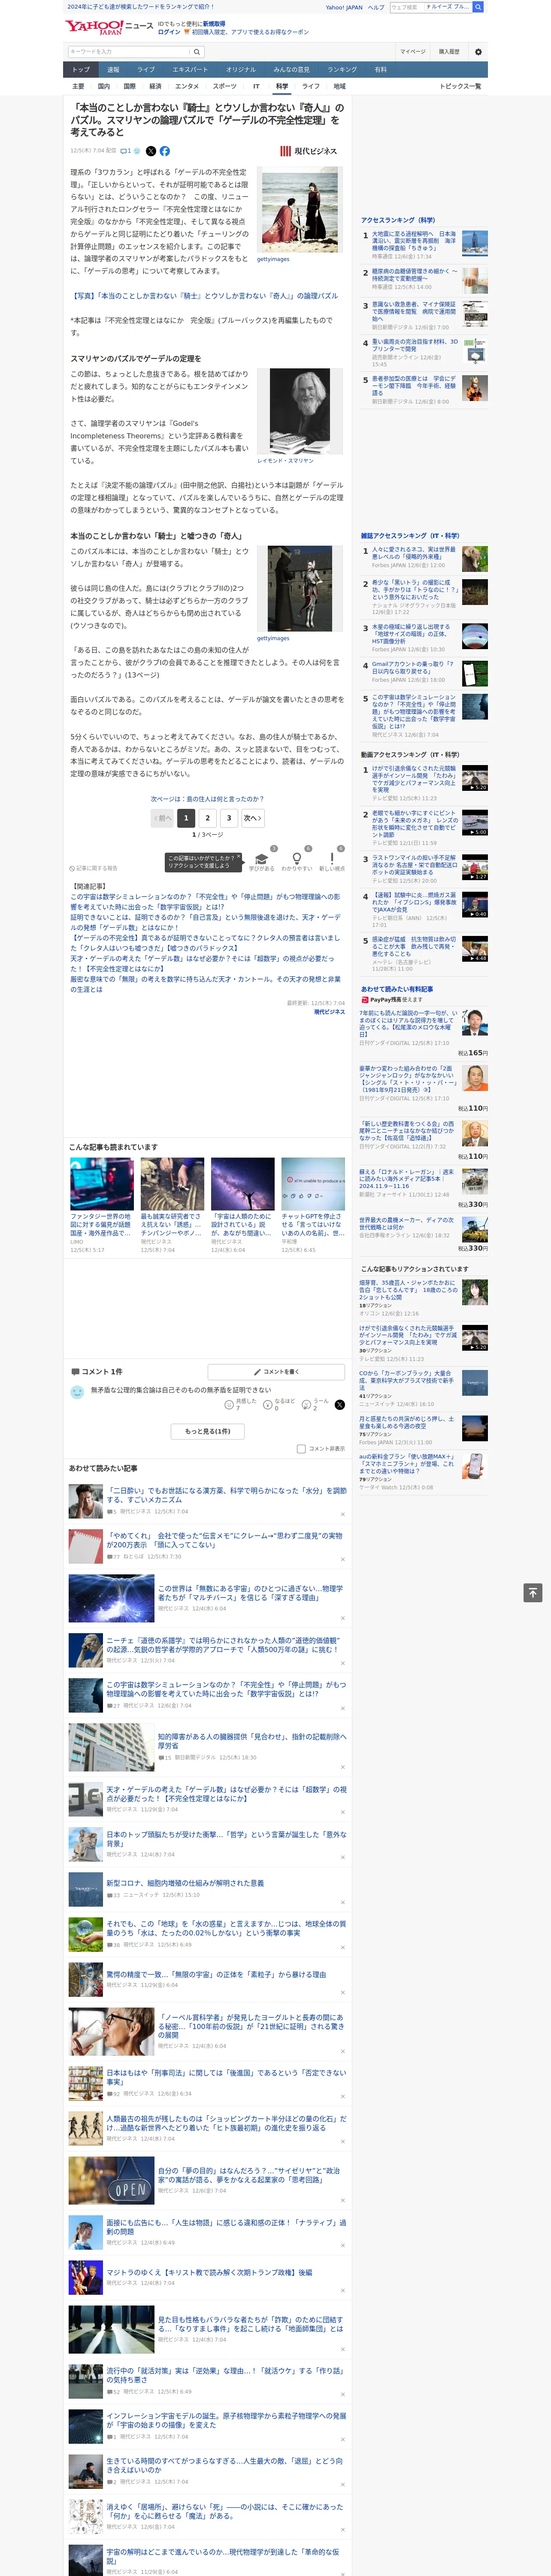The image size is (551, 2576).
Task: Share the article on X under the headline
Action: [151, 151]
